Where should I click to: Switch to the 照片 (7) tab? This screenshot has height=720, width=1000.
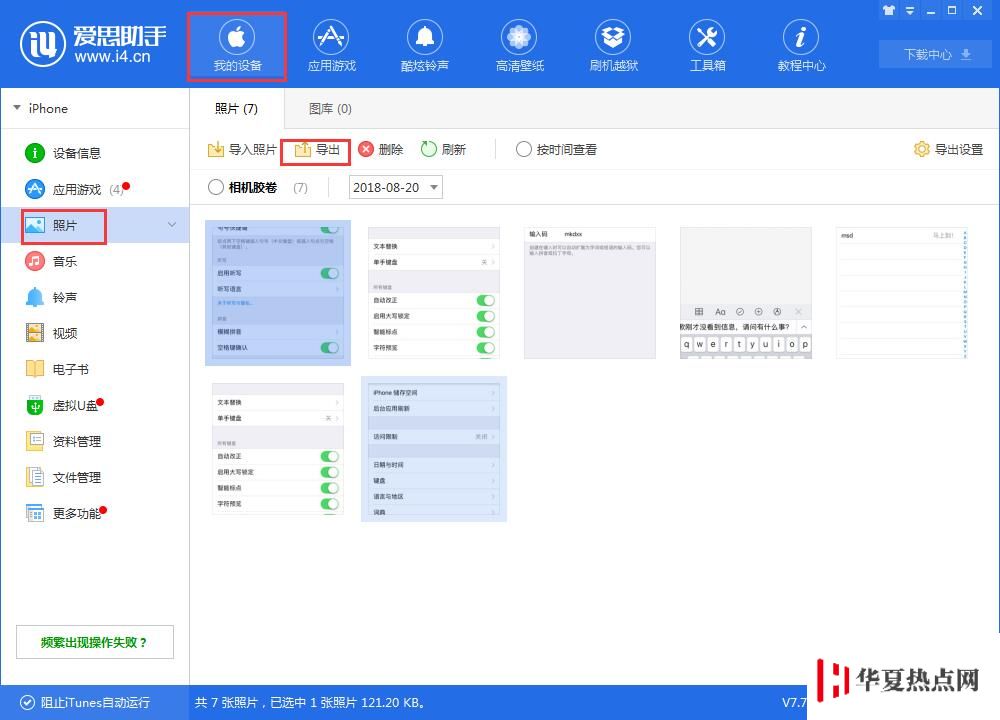click(x=236, y=108)
